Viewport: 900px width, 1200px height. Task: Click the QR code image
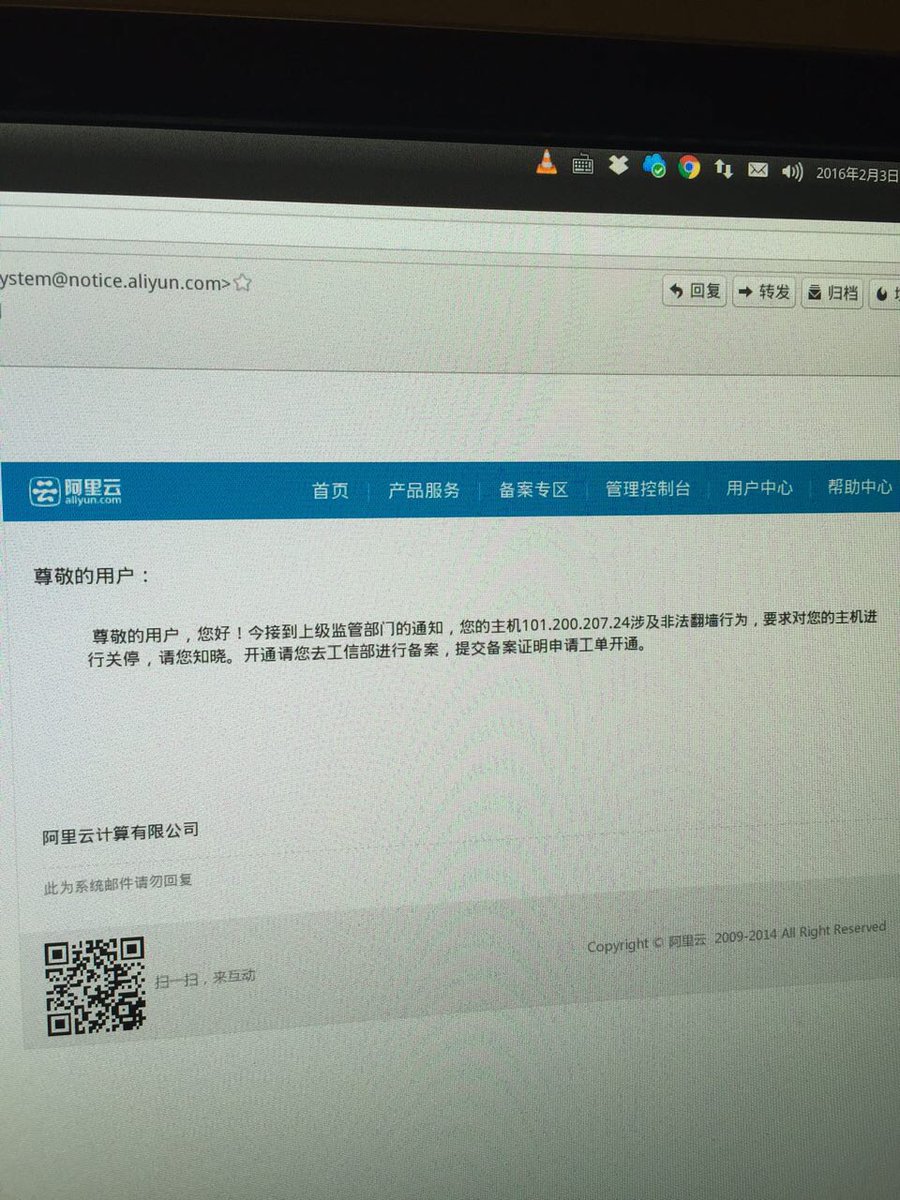96,986
